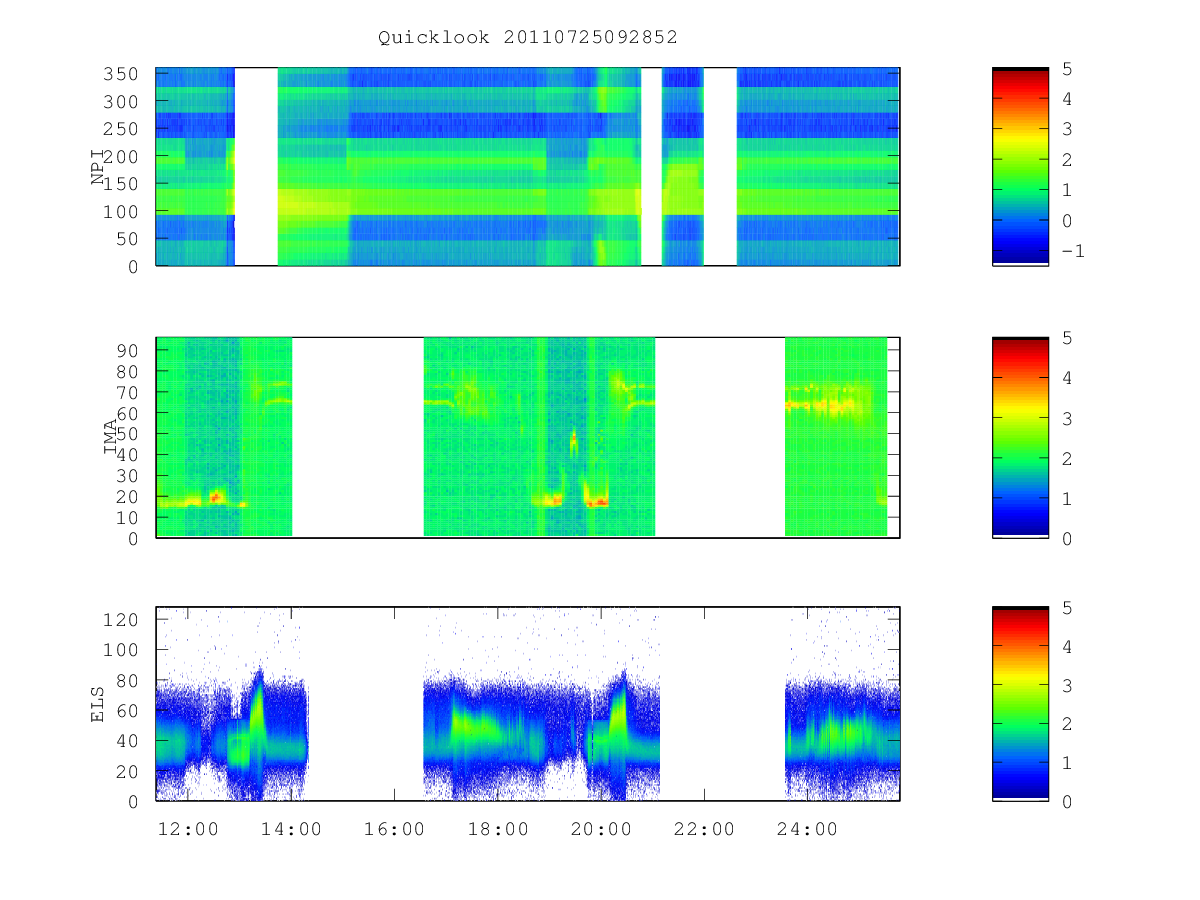This screenshot has width=1200, height=900.
Task: Click the IMA spectrogram panel
Action: (528, 437)
